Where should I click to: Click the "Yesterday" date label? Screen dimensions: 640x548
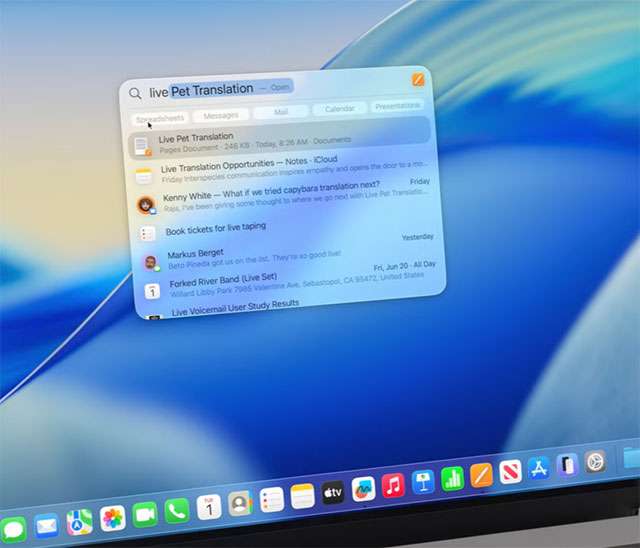[x=417, y=237]
